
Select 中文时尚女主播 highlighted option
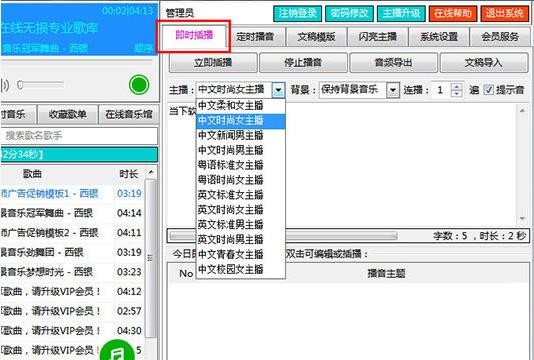tap(240, 121)
